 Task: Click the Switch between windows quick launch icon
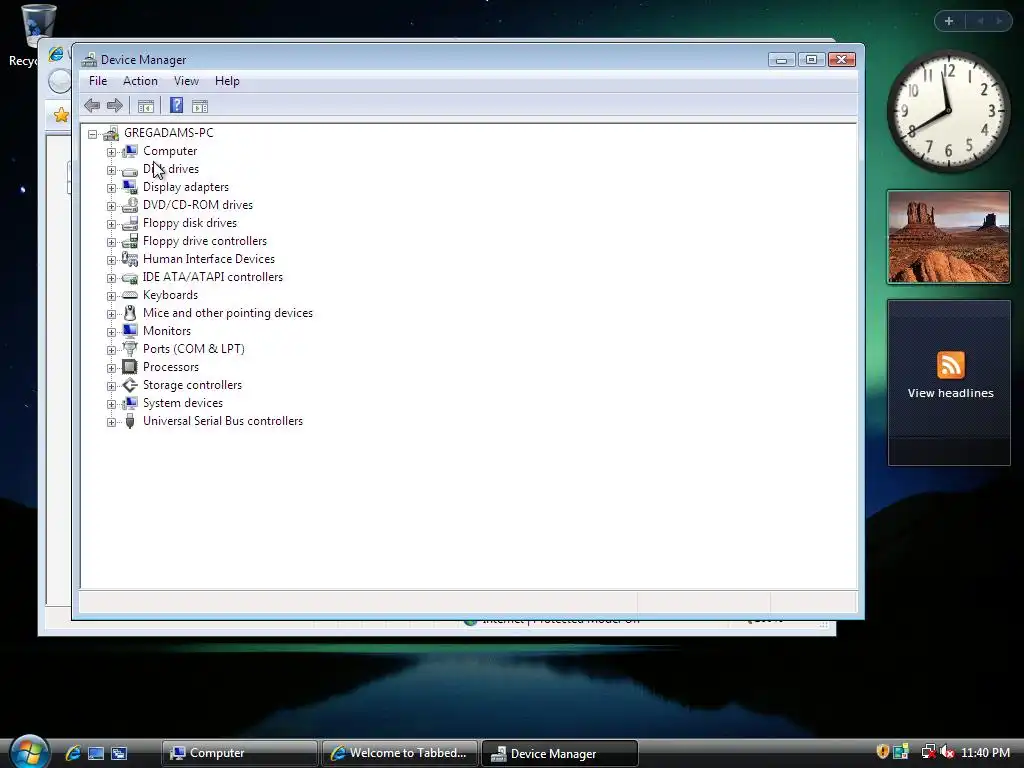(x=119, y=753)
